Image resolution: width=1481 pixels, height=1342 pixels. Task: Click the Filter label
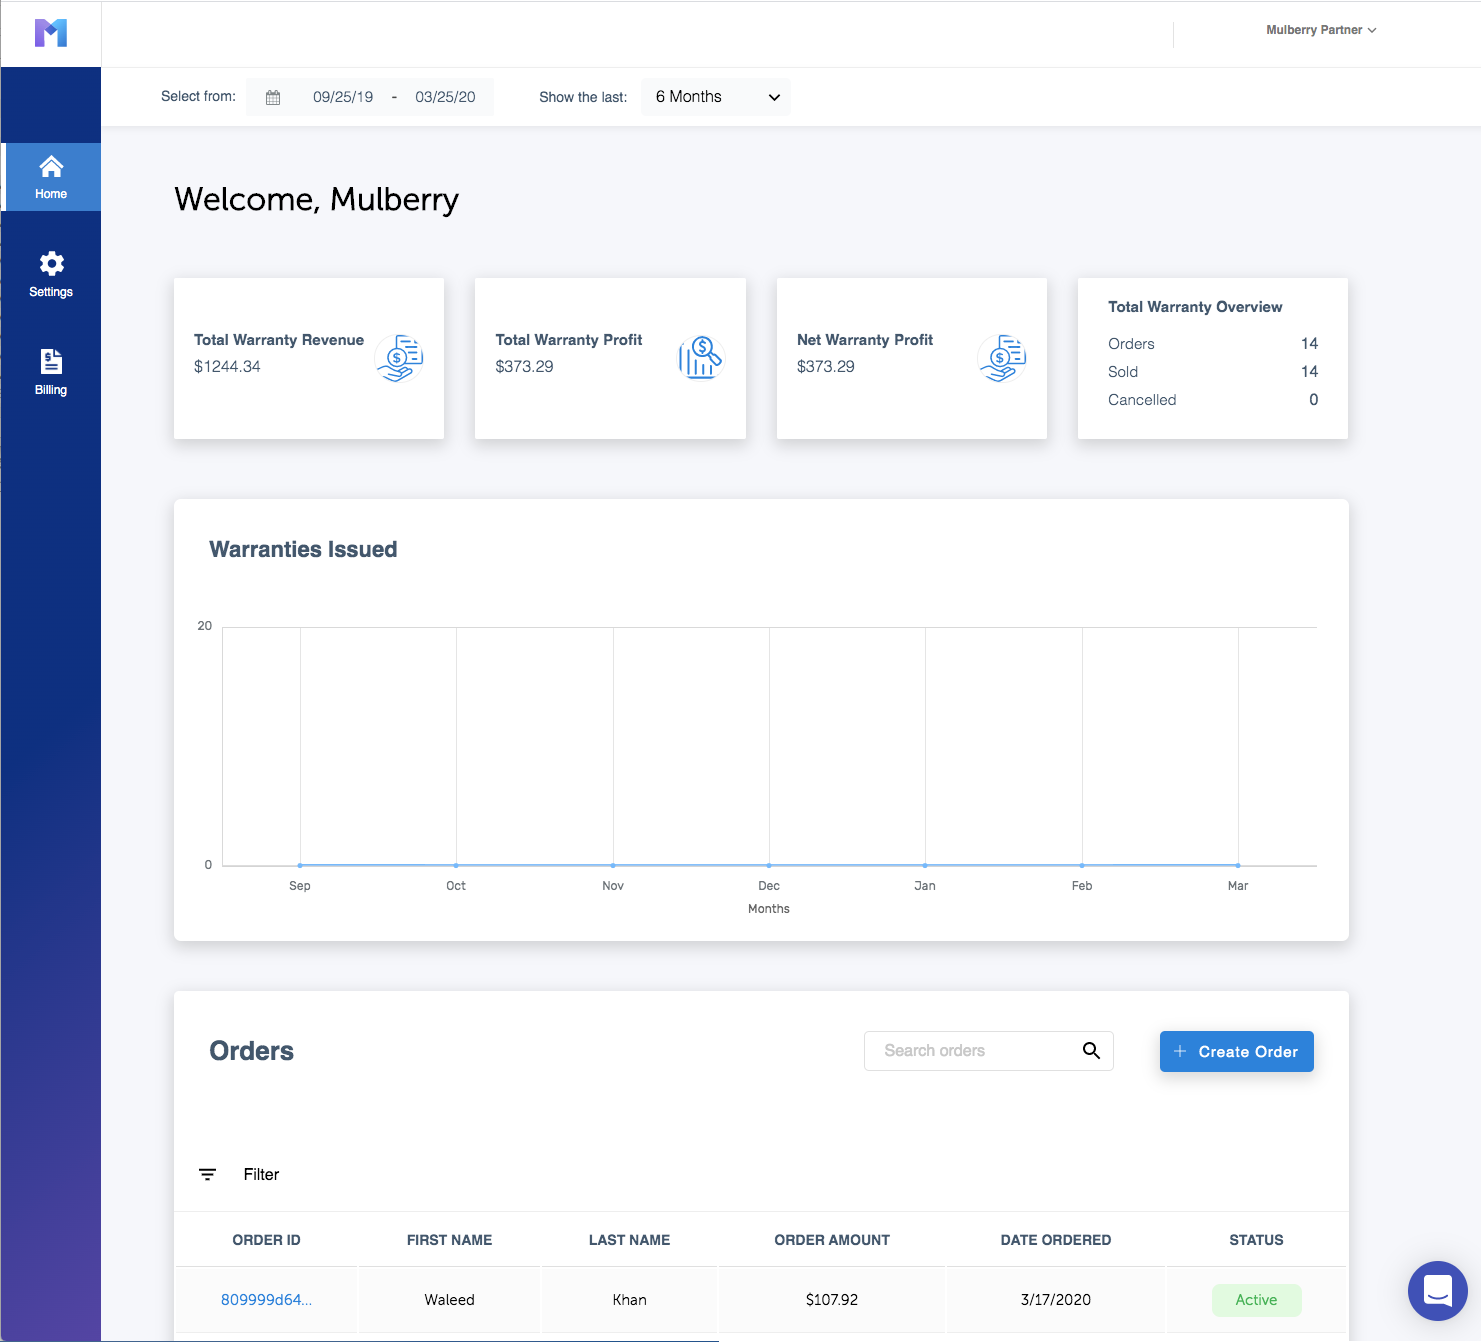pyautogui.click(x=261, y=1174)
